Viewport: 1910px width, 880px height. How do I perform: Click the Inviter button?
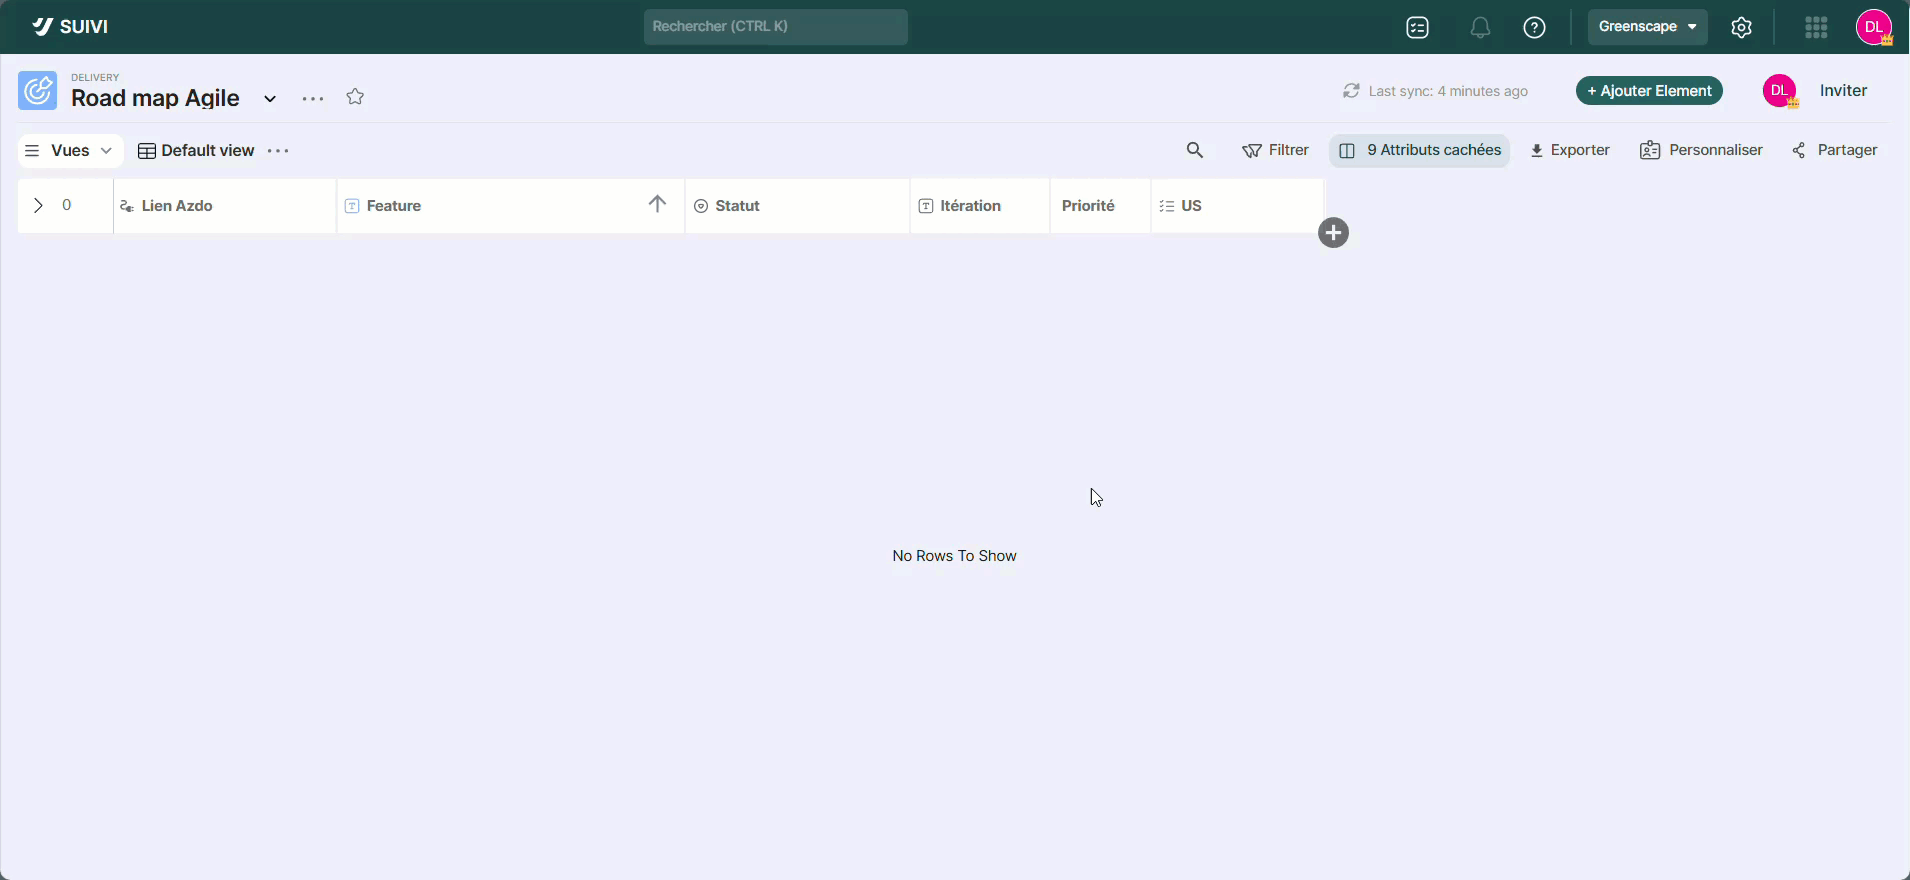1843,91
